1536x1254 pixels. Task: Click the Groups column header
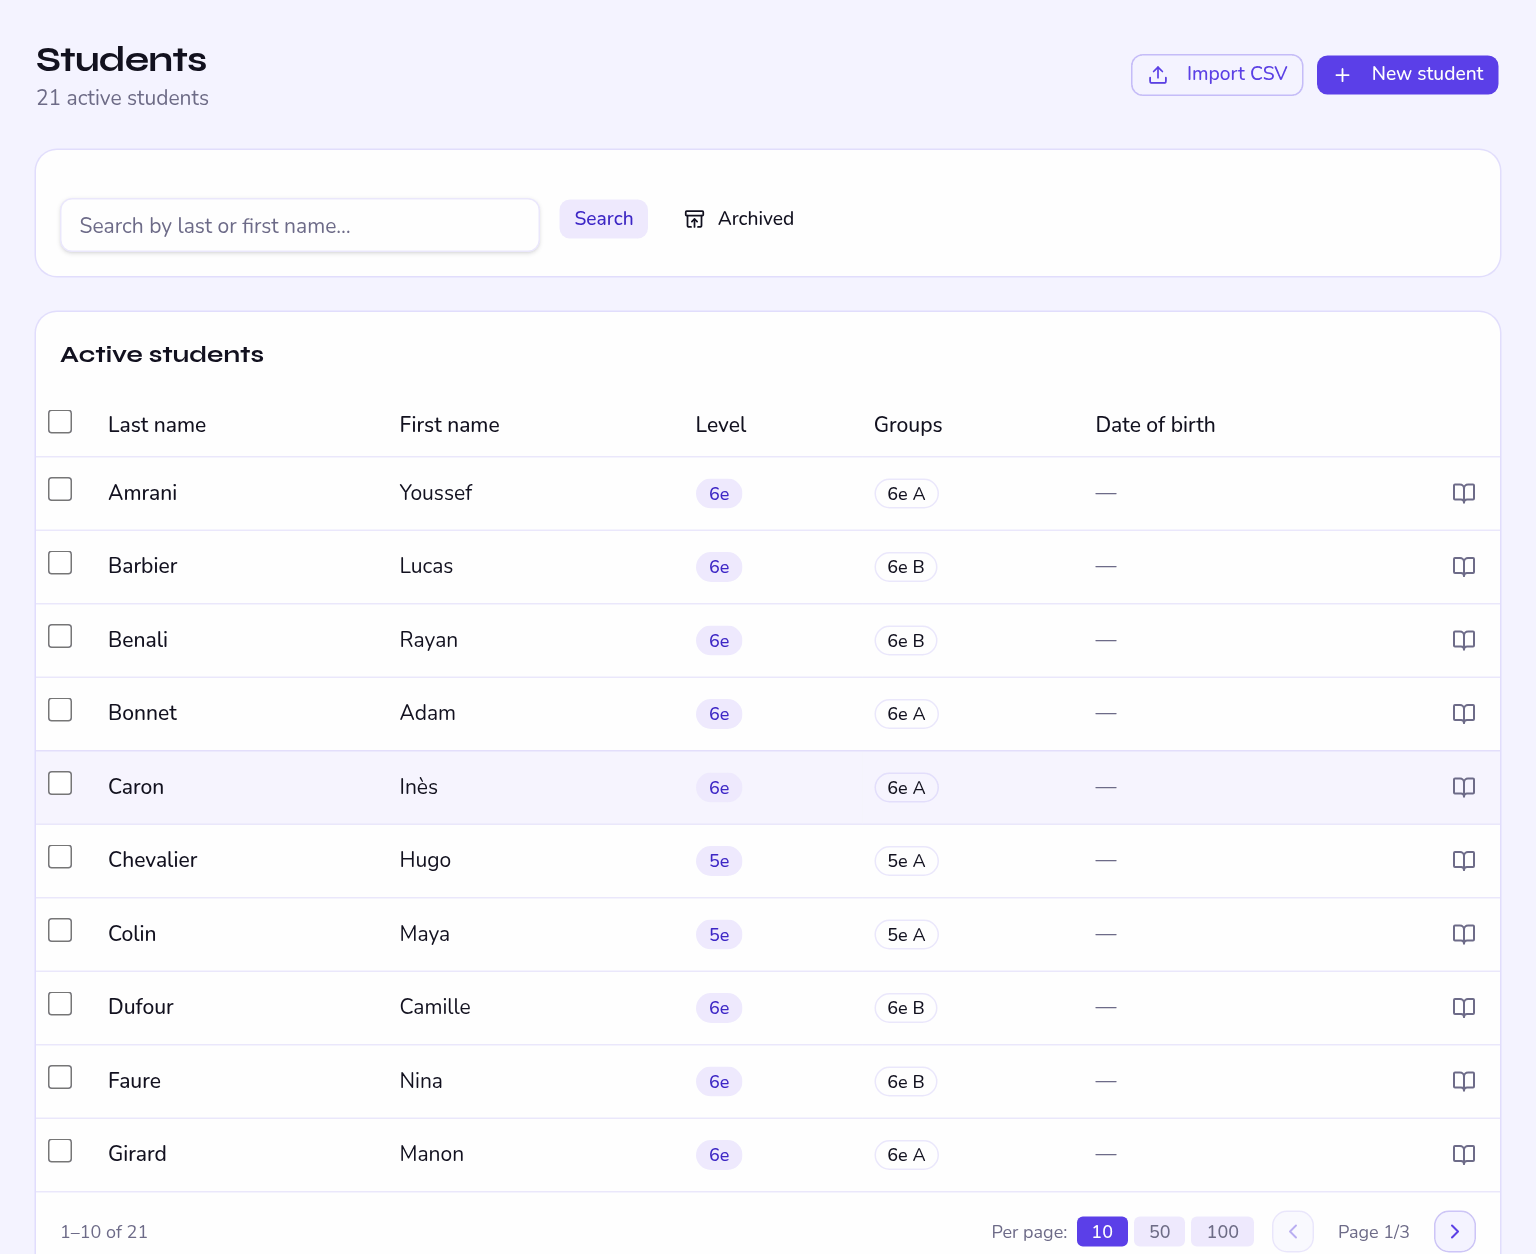pyautogui.click(x=908, y=425)
